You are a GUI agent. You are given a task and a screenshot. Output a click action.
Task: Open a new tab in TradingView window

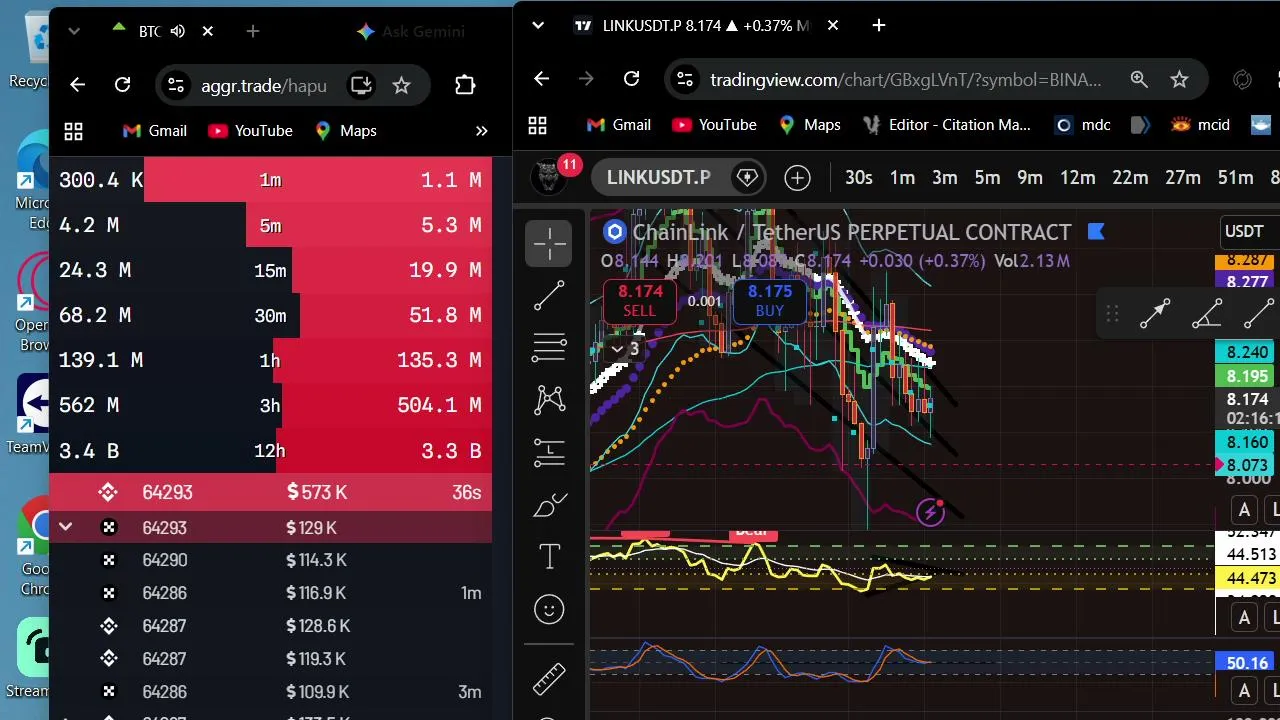[879, 25]
